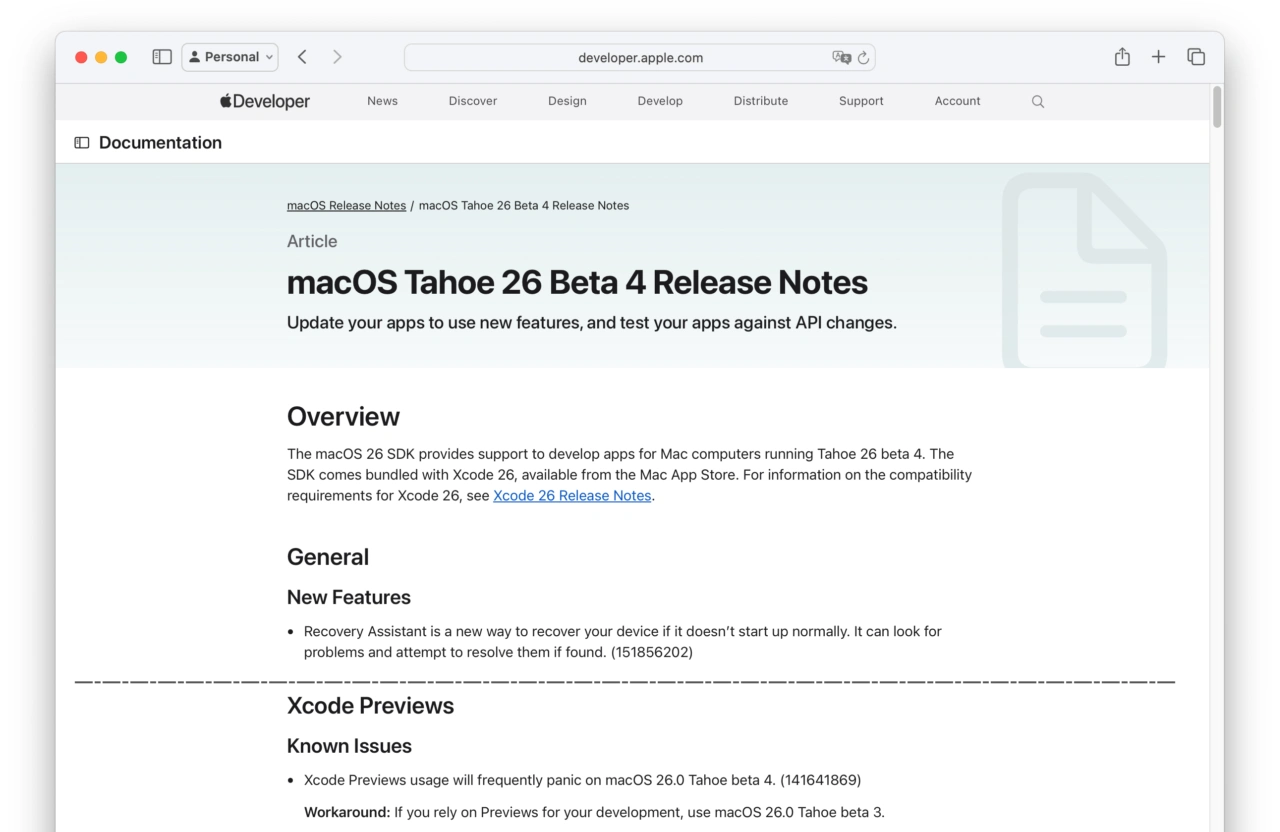Viewport: 1280px width, 832px height.
Task: Open the Personal profile dropdown
Action: pyautogui.click(x=230, y=57)
